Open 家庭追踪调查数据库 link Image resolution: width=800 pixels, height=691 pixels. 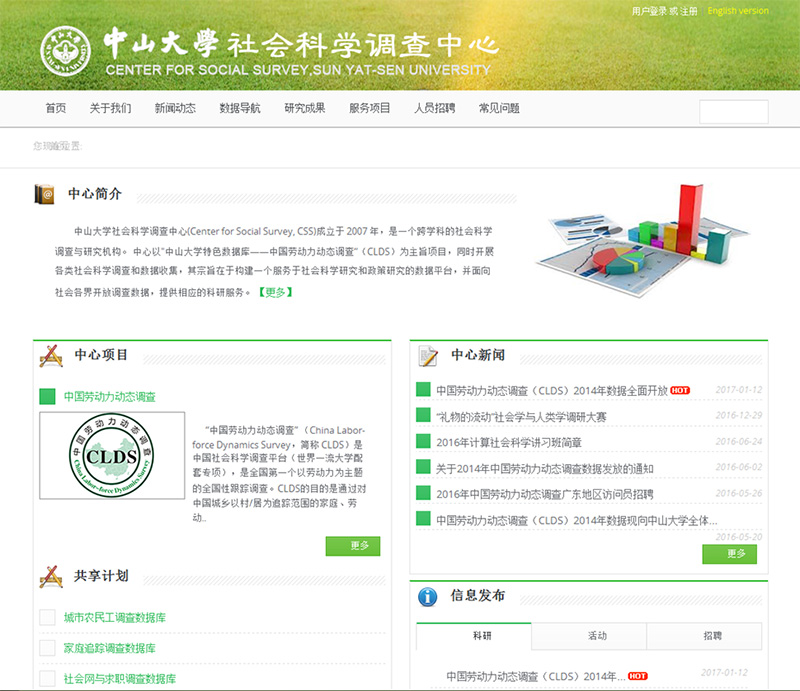pos(110,648)
